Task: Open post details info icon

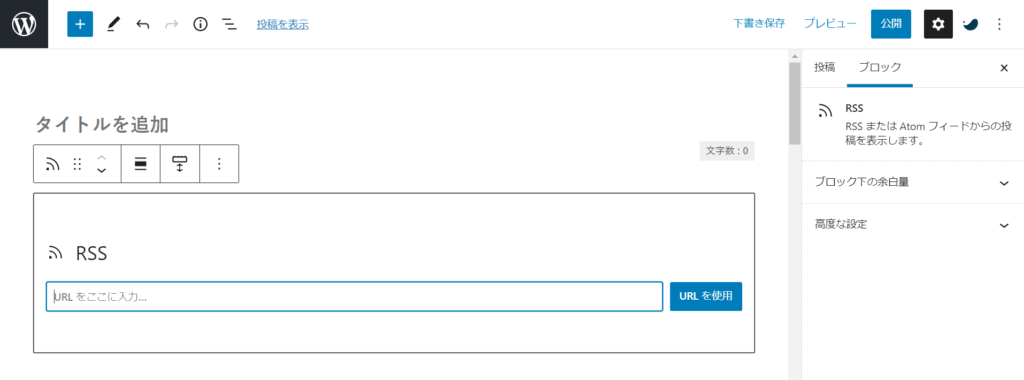Action: pyautogui.click(x=200, y=24)
